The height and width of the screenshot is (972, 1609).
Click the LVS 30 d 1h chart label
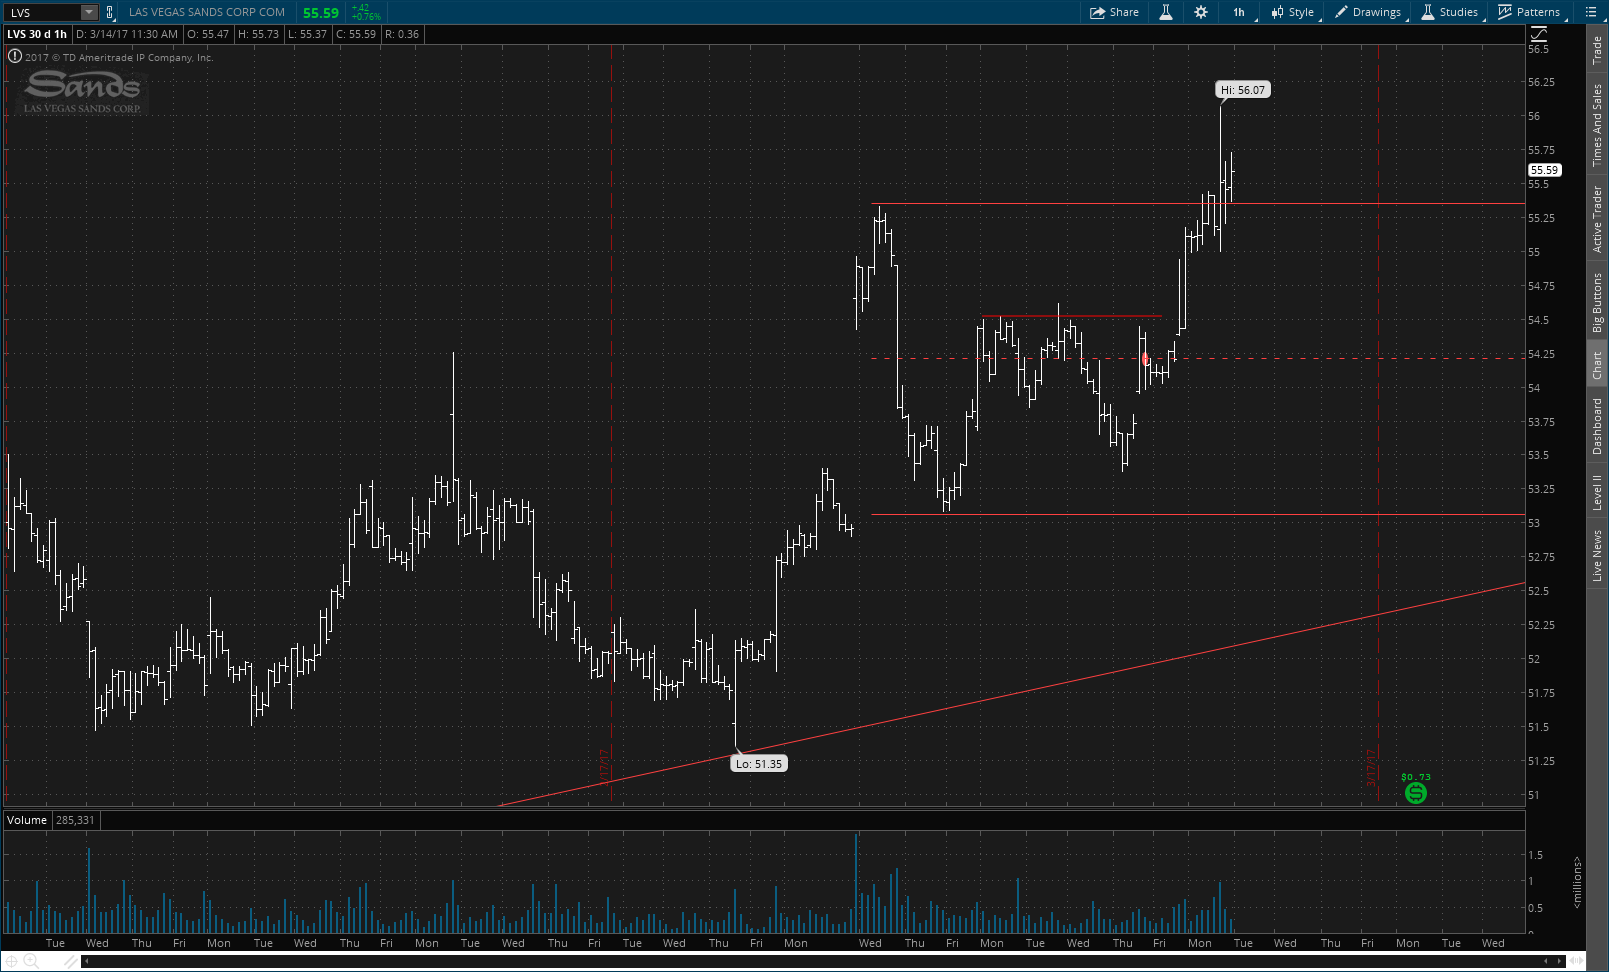[x=37, y=34]
